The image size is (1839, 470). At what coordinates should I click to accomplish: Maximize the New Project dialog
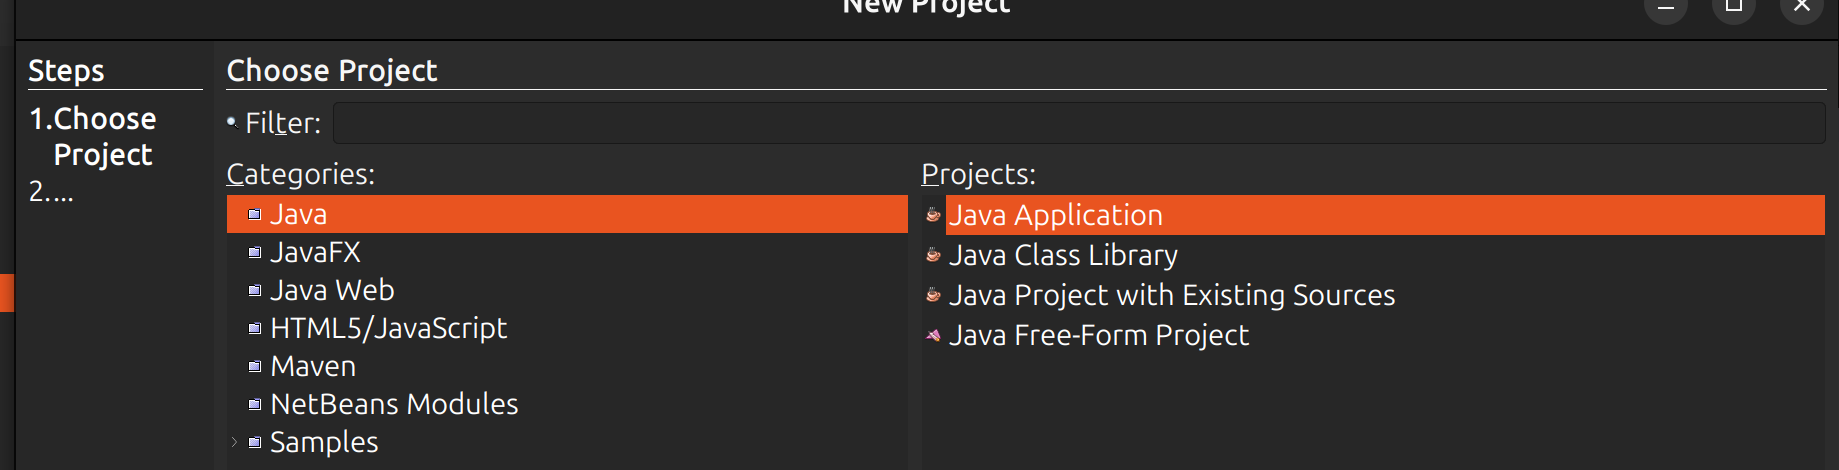point(1734,6)
